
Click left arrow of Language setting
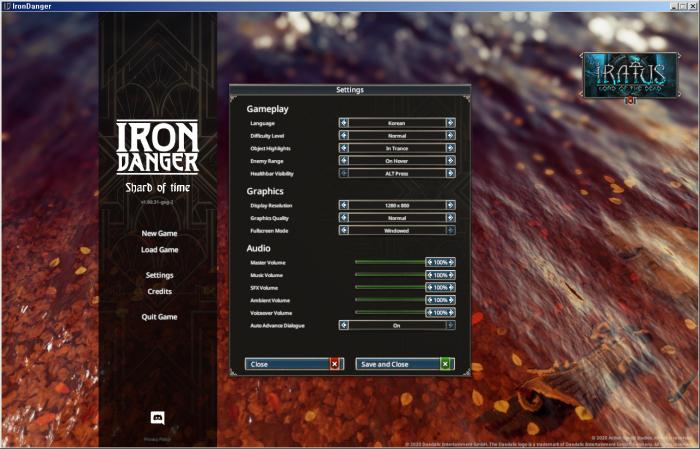(x=344, y=123)
